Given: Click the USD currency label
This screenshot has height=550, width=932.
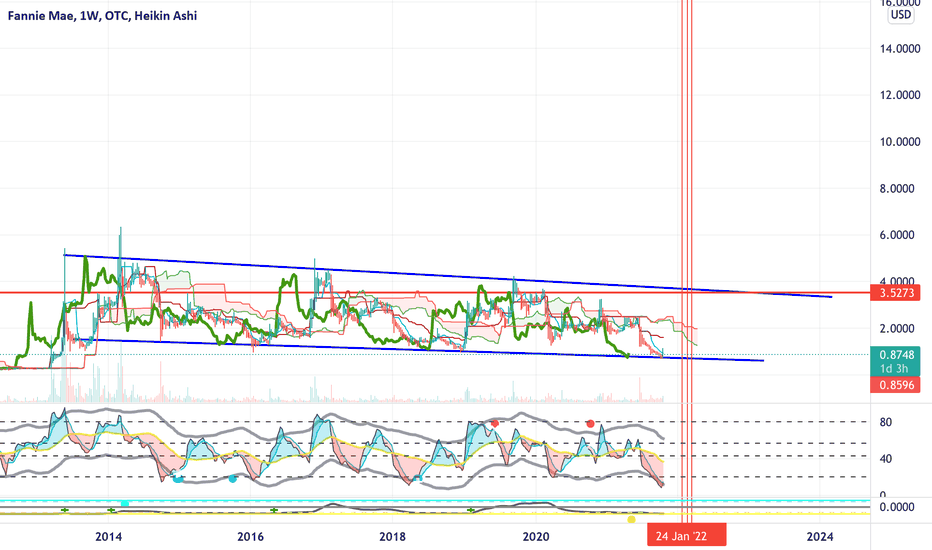Looking at the screenshot, I should coord(900,15).
